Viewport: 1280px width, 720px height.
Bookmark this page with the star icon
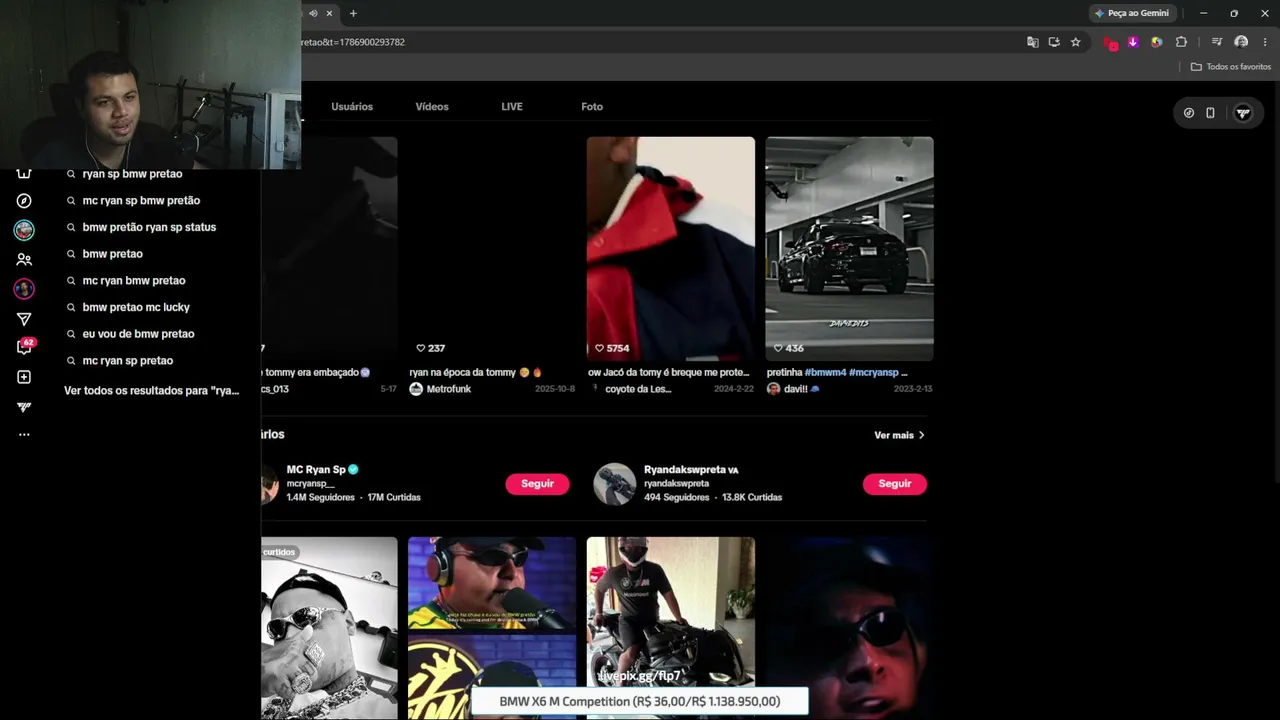tap(1076, 42)
